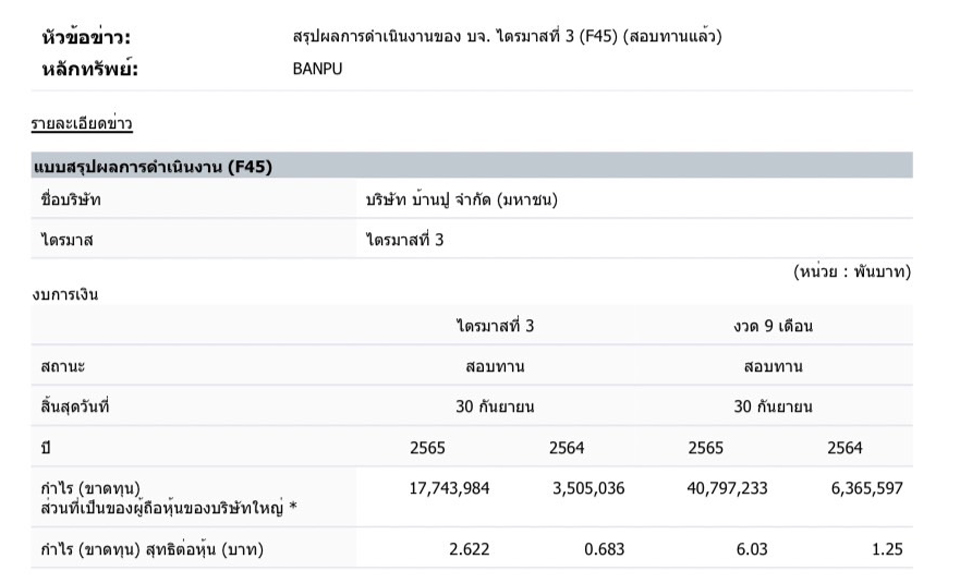Click the สิ้นสุดวันที่ row label
The height and width of the screenshot is (583, 960).
tap(75, 407)
